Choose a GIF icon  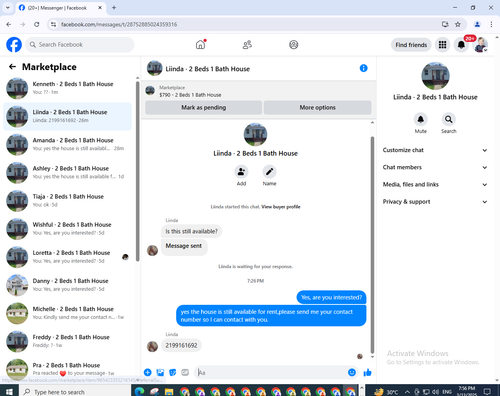click(185, 372)
